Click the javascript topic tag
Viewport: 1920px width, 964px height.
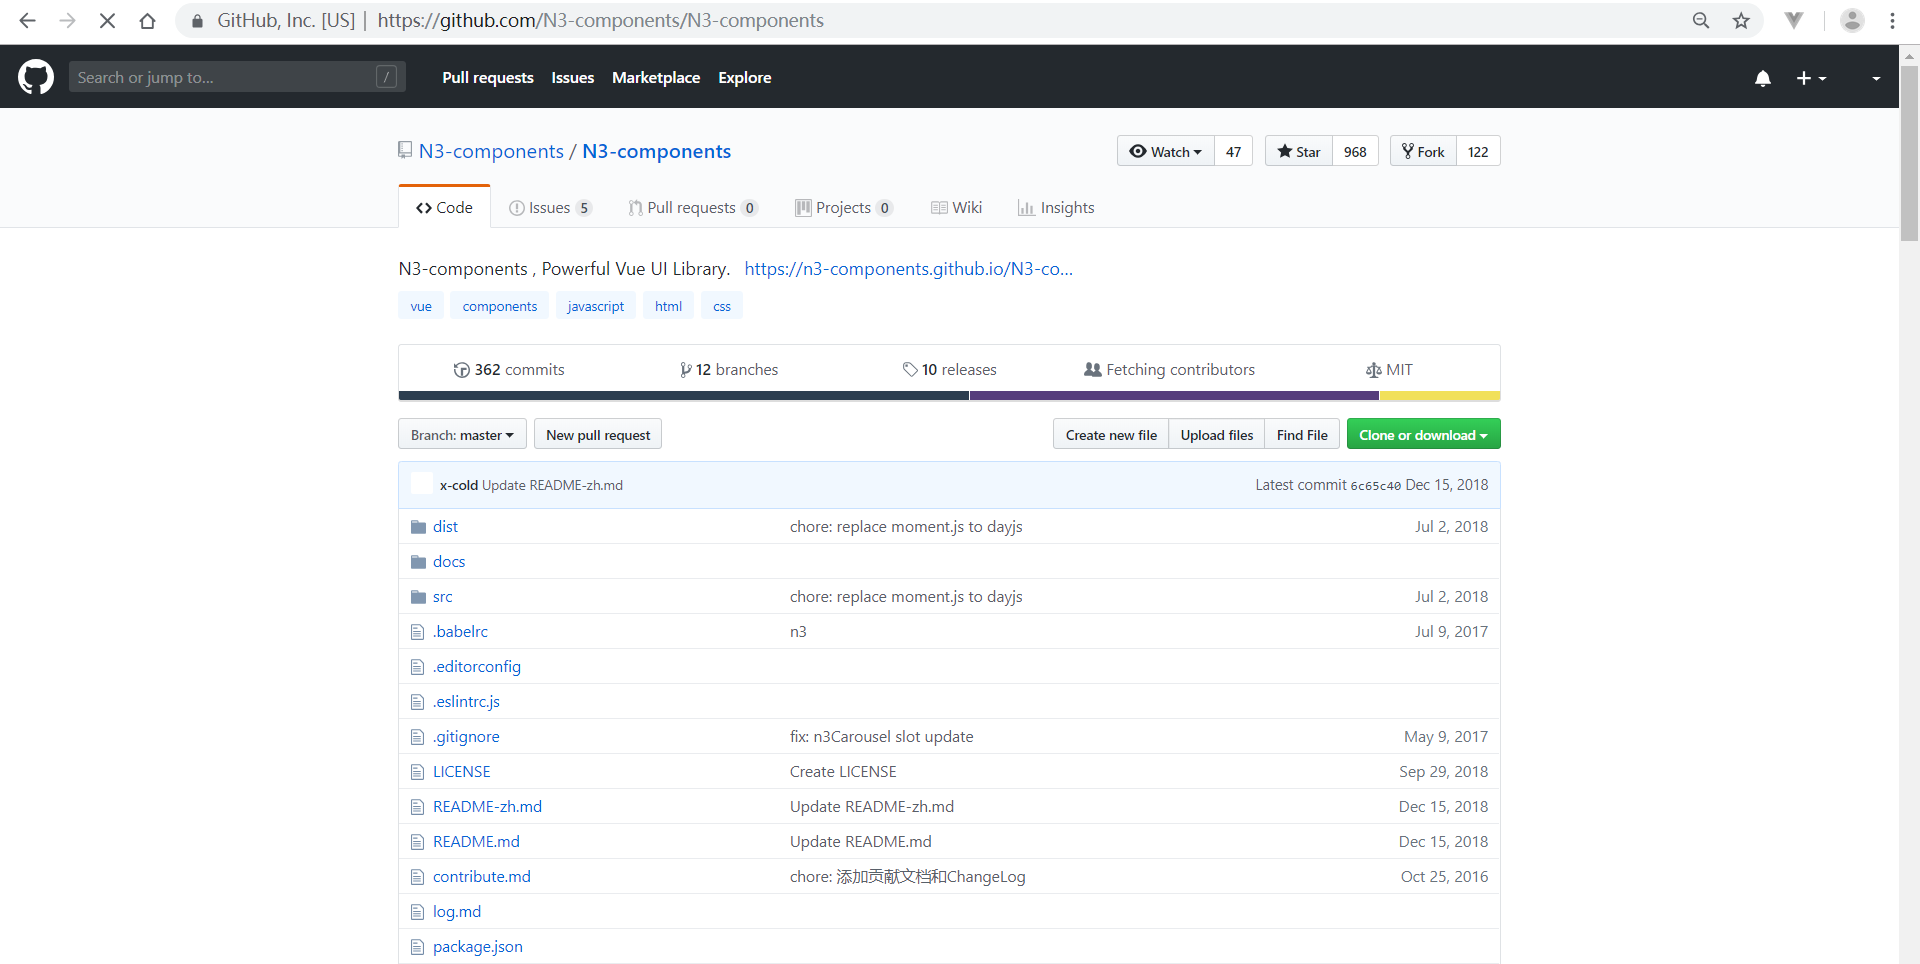[595, 306]
